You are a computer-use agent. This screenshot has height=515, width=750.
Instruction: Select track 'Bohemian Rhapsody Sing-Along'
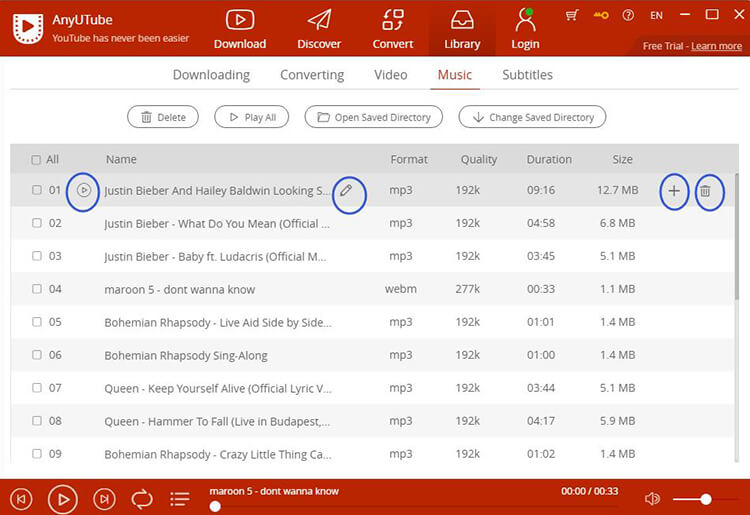click(x=186, y=355)
